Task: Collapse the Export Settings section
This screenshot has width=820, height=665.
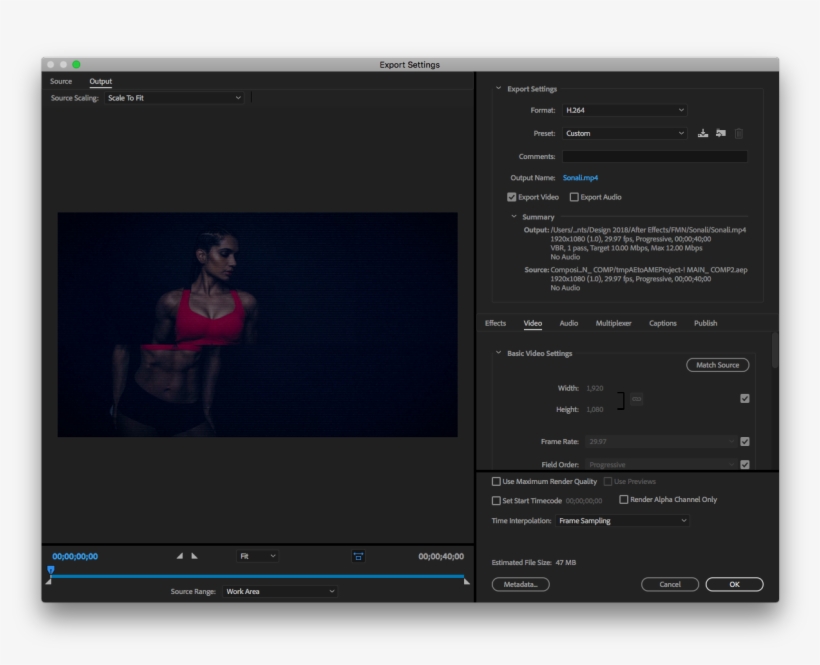Action: click(x=498, y=88)
